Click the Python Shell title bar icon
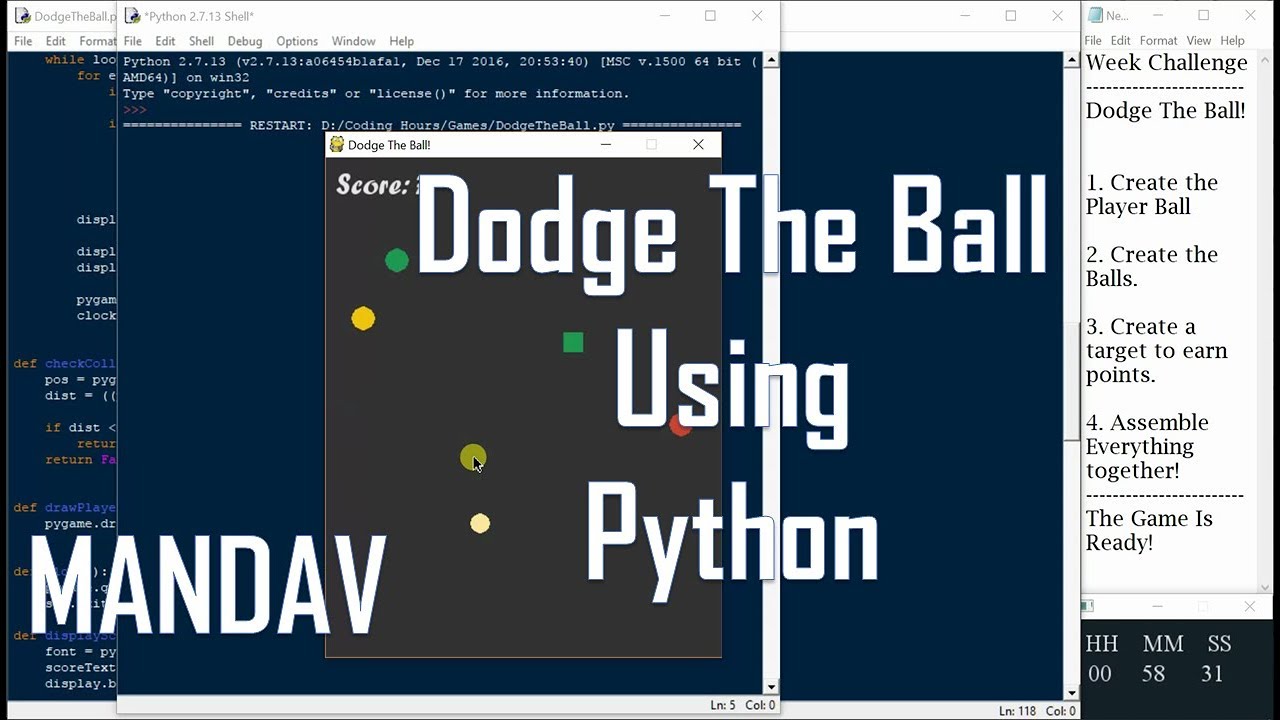 [x=132, y=16]
